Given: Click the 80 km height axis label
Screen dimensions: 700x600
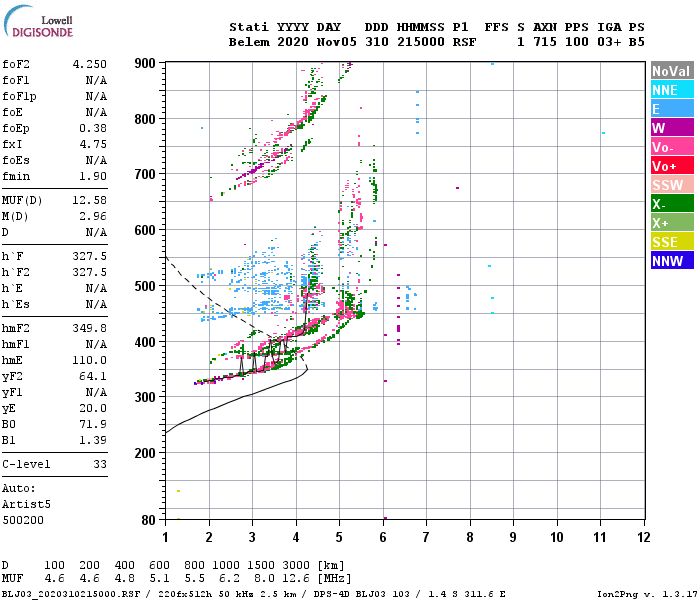Looking at the screenshot, I should point(149,520).
